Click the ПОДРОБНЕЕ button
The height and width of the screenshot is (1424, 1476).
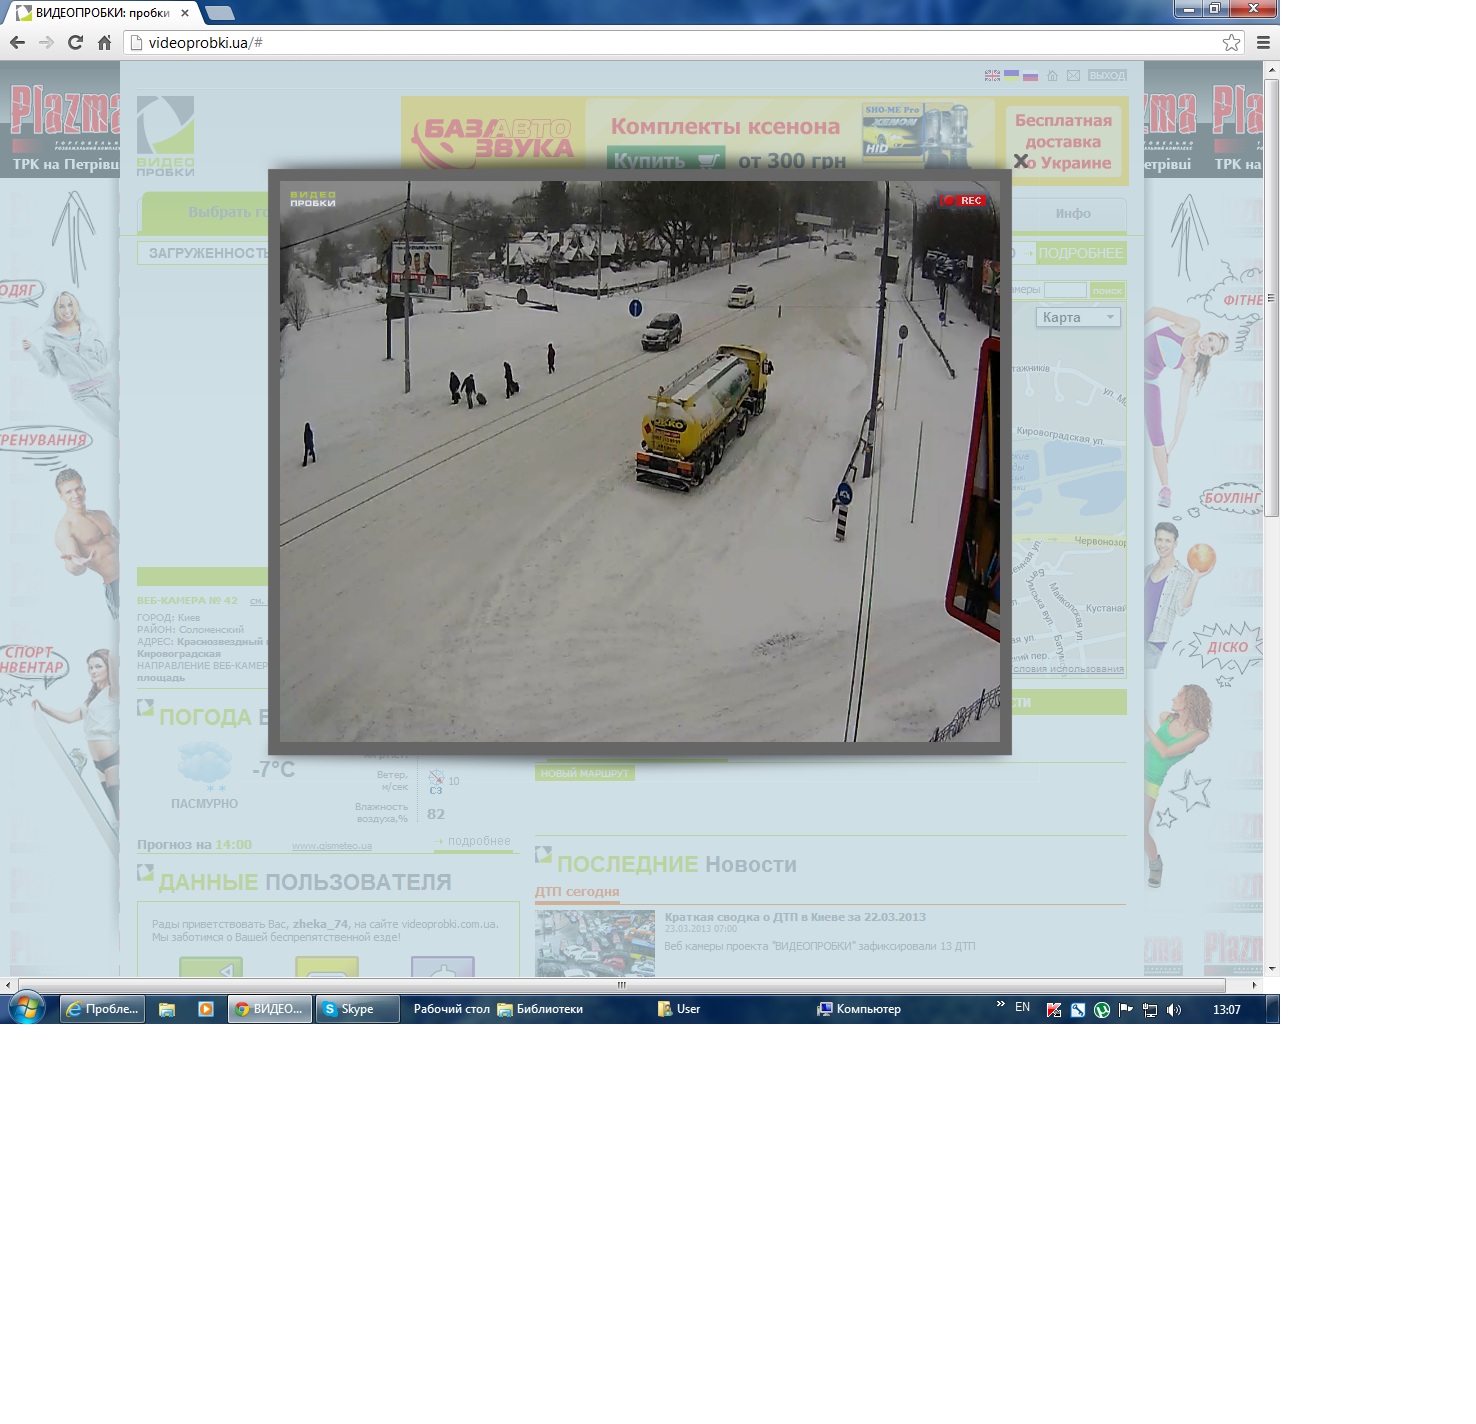1080,254
